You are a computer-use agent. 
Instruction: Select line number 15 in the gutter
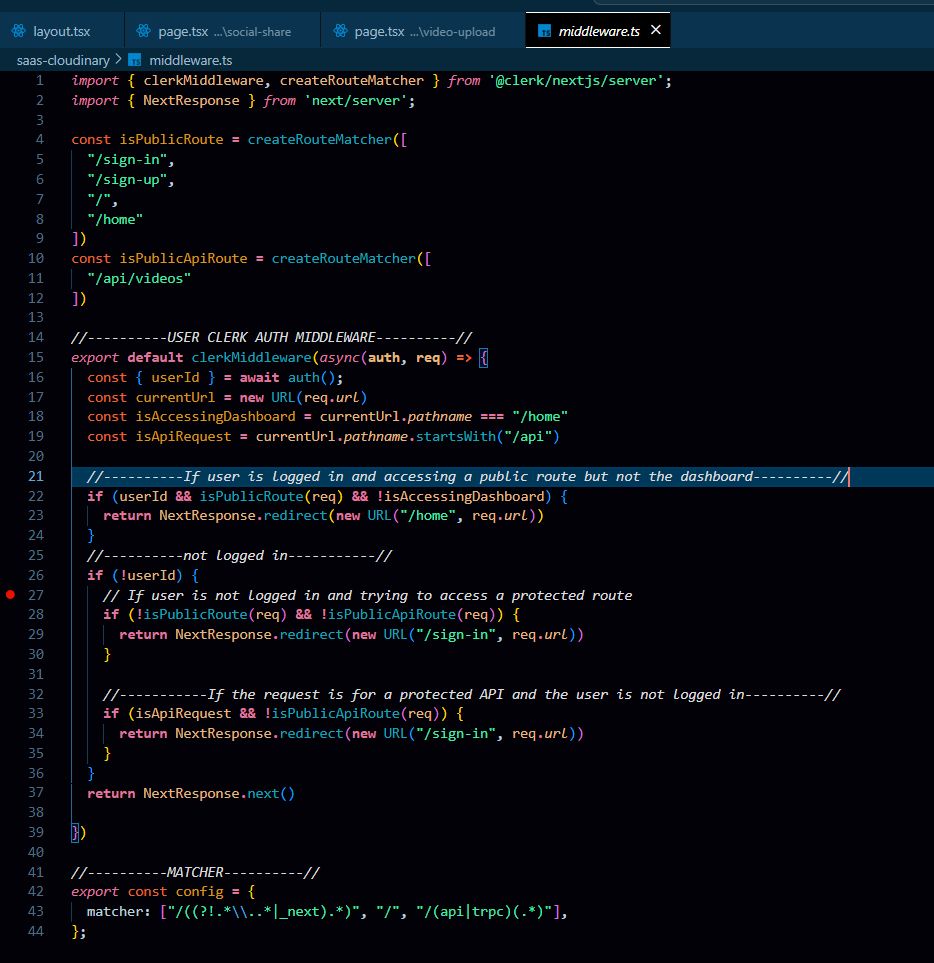(37, 357)
